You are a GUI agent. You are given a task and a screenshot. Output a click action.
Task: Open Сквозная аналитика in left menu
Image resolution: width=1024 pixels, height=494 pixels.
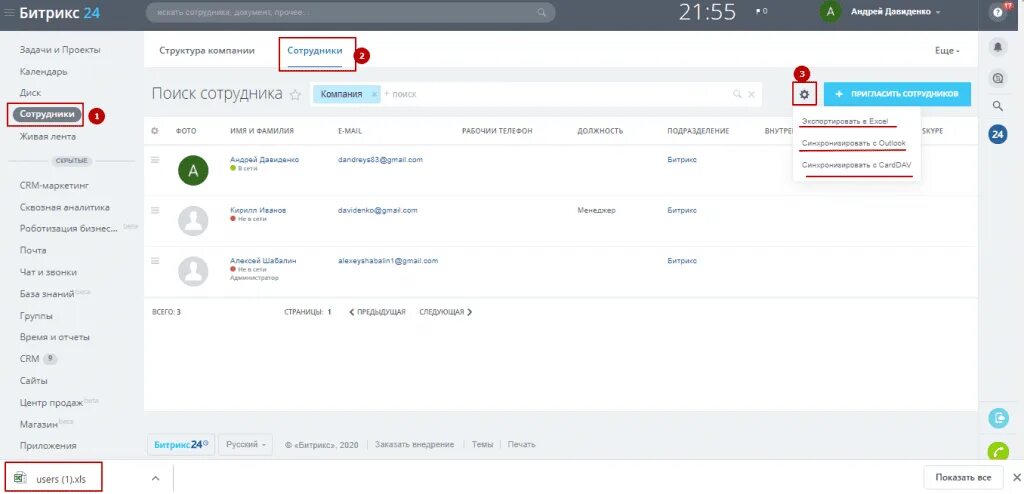click(x=65, y=207)
